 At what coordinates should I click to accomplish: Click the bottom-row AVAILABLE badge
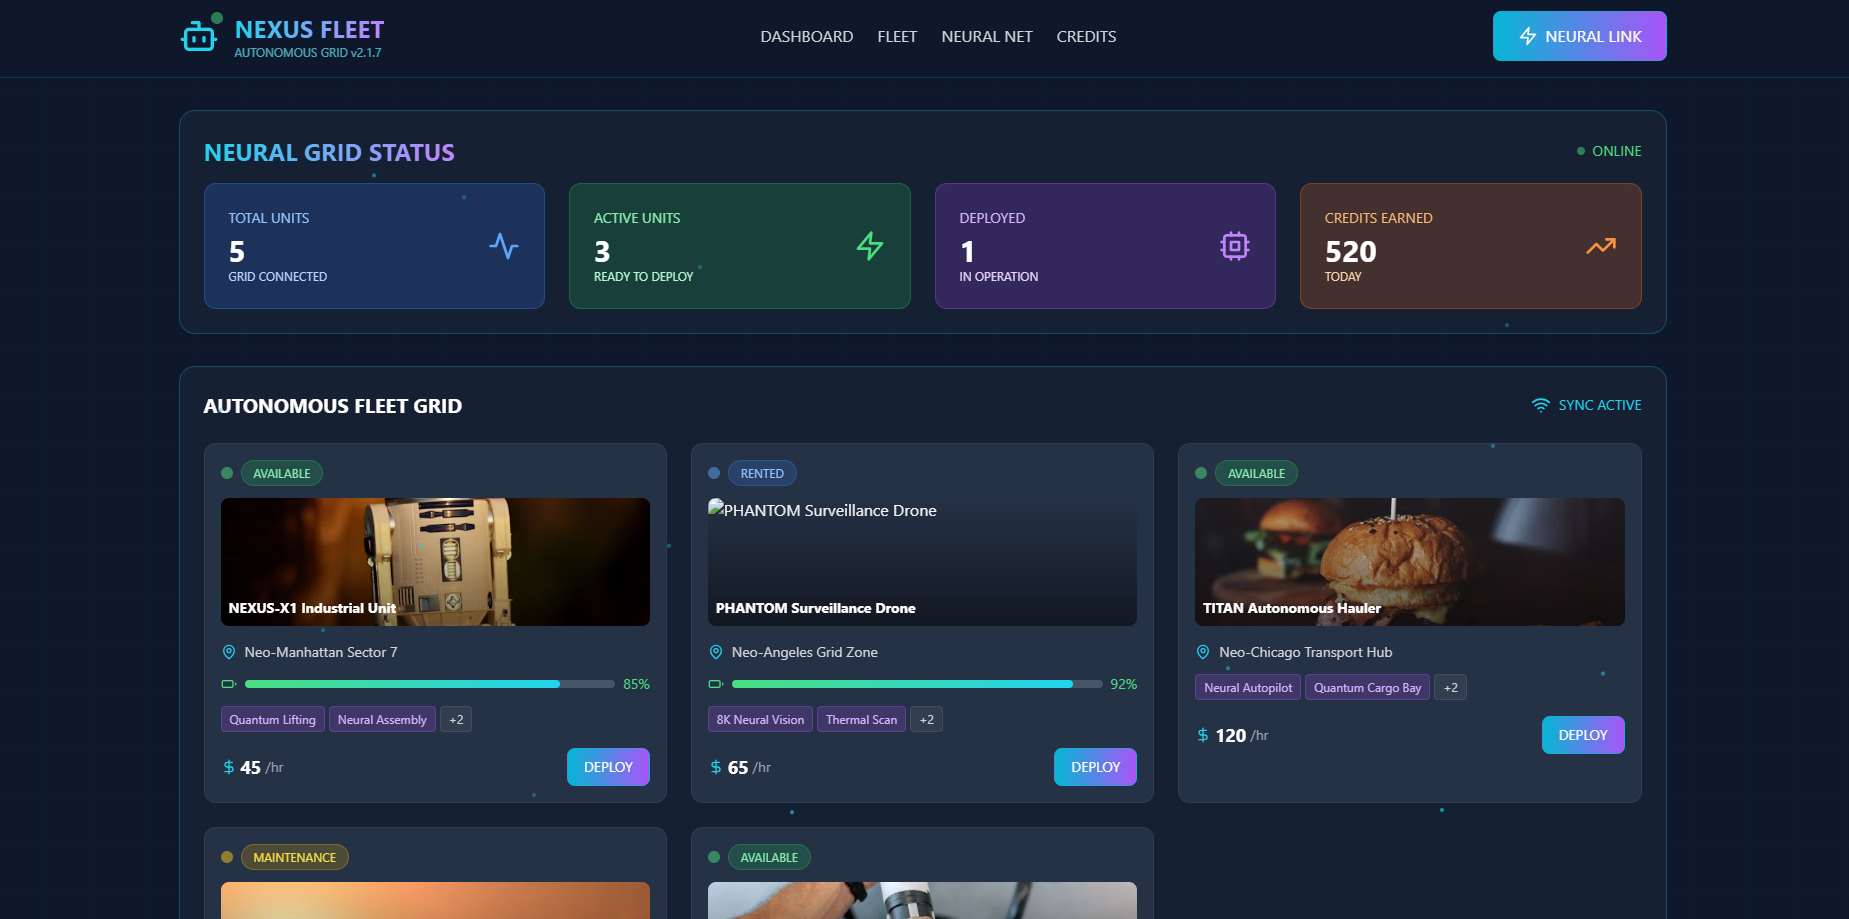[x=769, y=857]
